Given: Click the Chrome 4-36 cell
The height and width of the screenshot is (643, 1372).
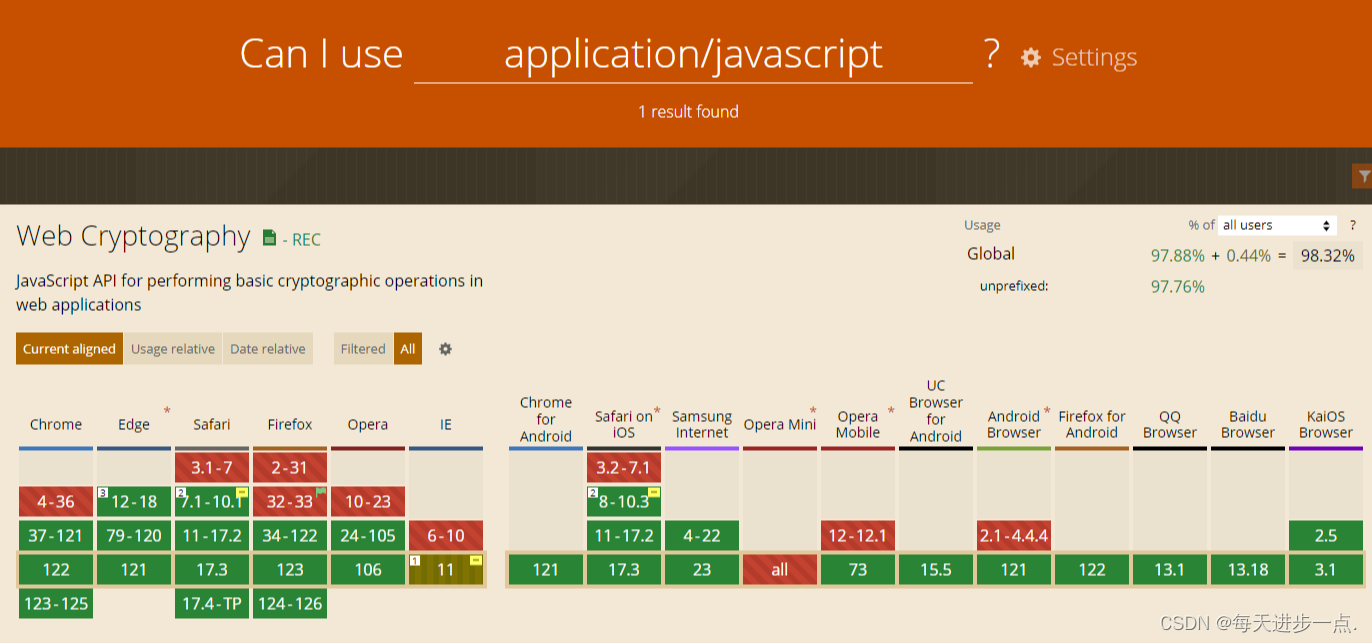Looking at the screenshot, I should coord(56,501).
